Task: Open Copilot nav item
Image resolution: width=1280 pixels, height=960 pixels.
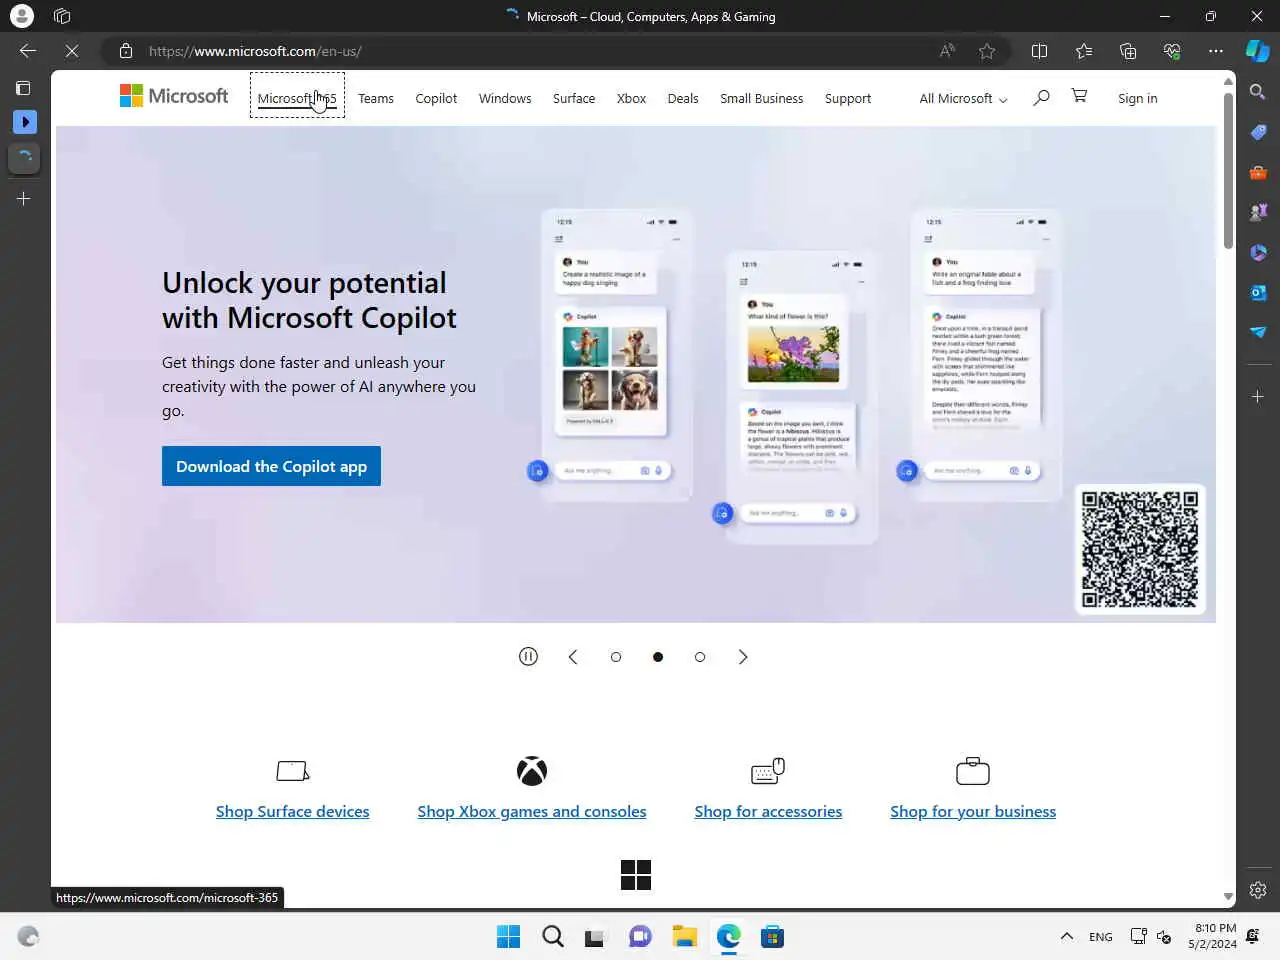Action: [436, 98]
